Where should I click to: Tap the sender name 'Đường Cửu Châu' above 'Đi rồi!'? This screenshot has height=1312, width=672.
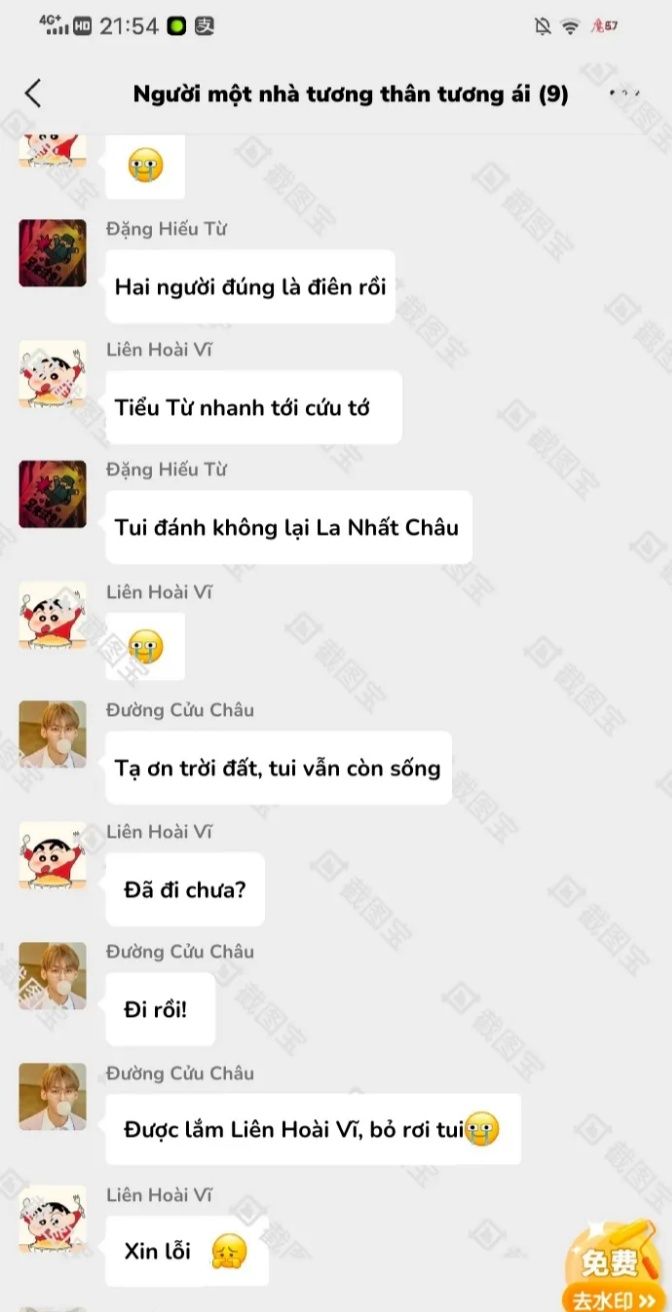click(180, 951)
